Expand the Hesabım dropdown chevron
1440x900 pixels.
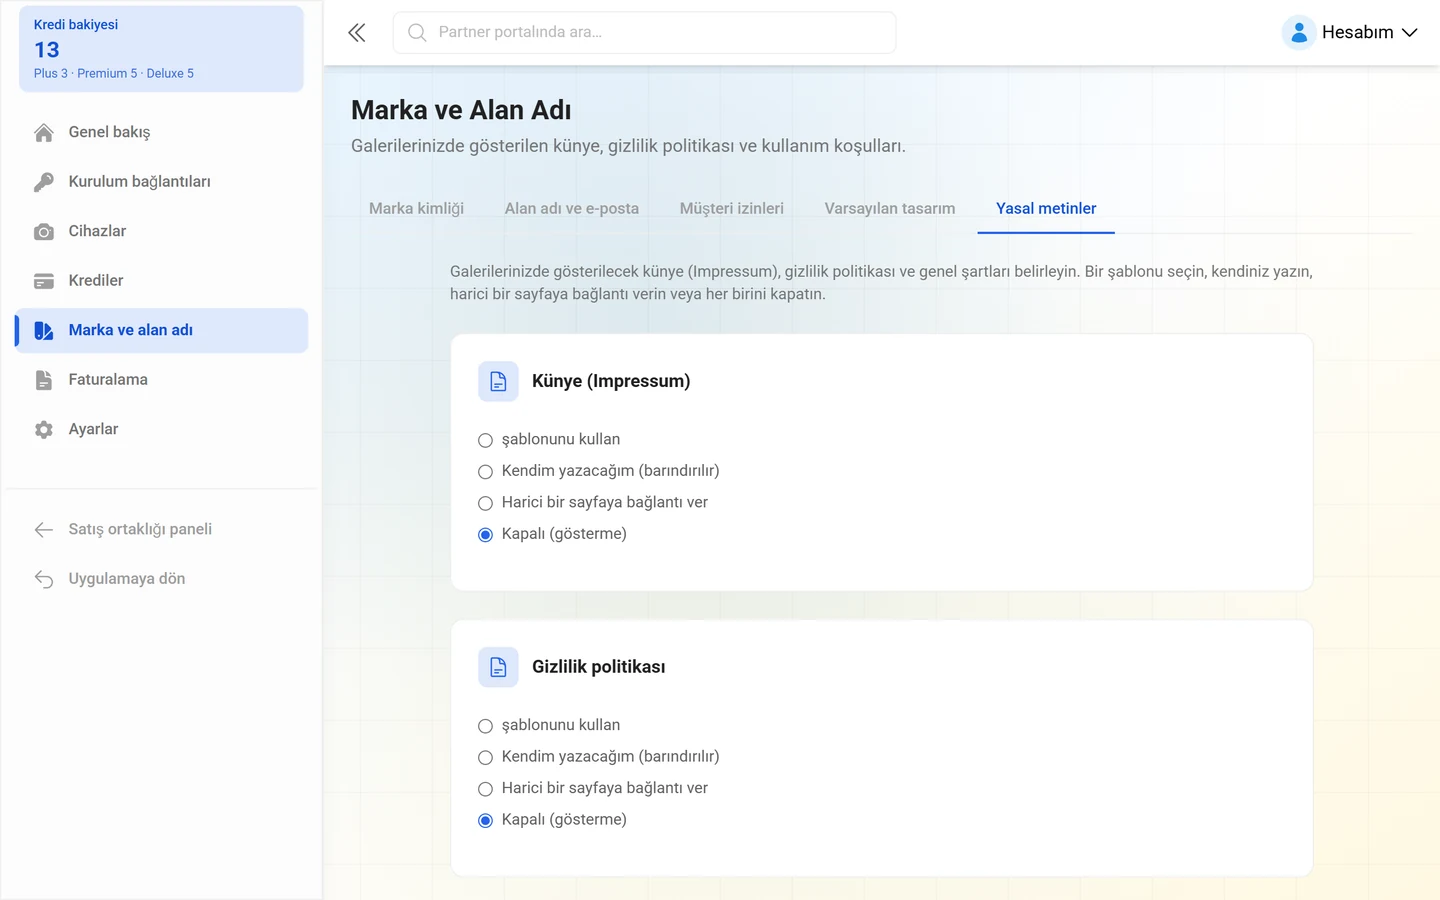[x=1409, y=33]
